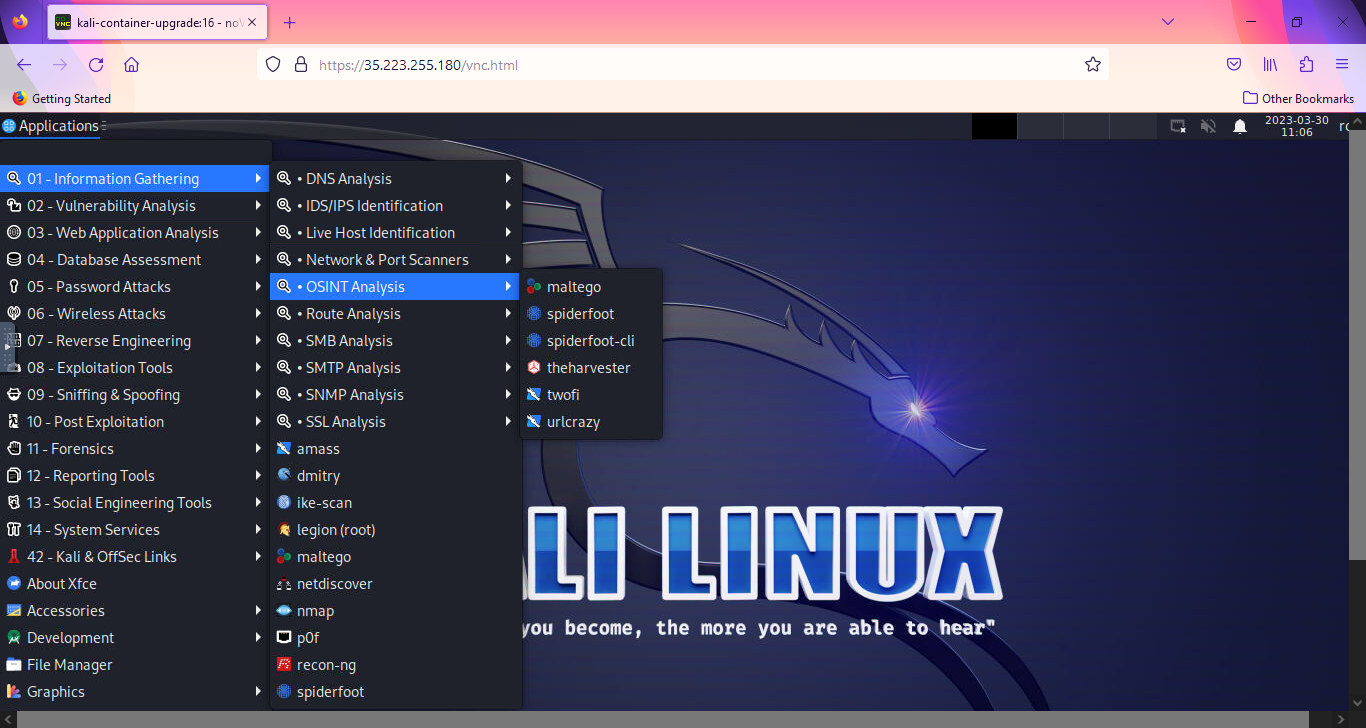1366x728 pixels.
Task: Open the Getting Started bookmark
Action: pos(62,98)
